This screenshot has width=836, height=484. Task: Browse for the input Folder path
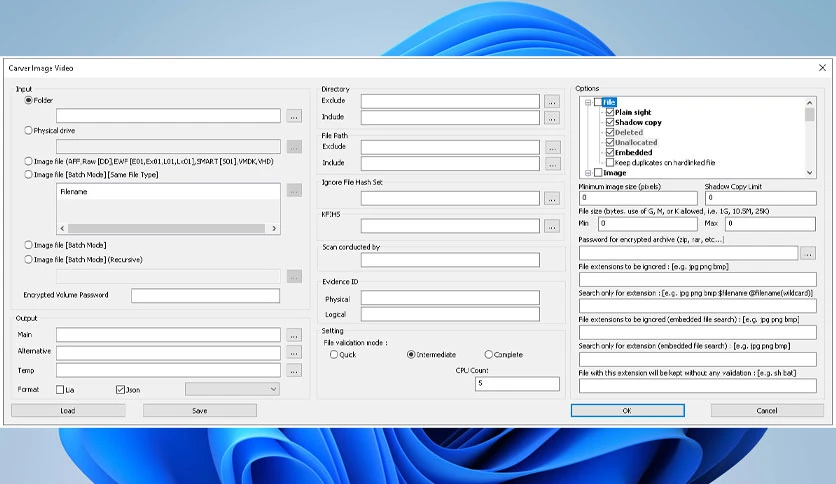294,116
